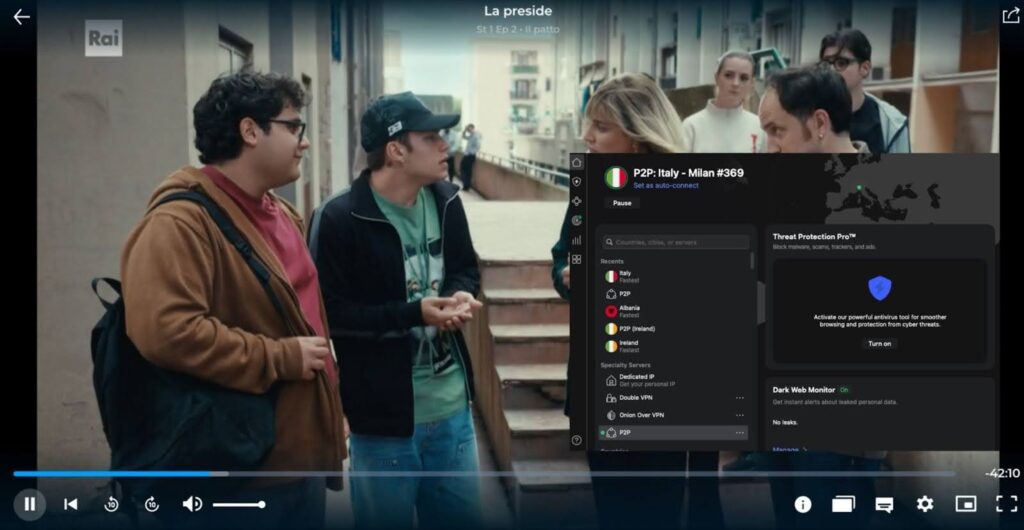Rewind 10 seconds
1024x530 pixels.
pyautogui.click(x=111, y=504)
